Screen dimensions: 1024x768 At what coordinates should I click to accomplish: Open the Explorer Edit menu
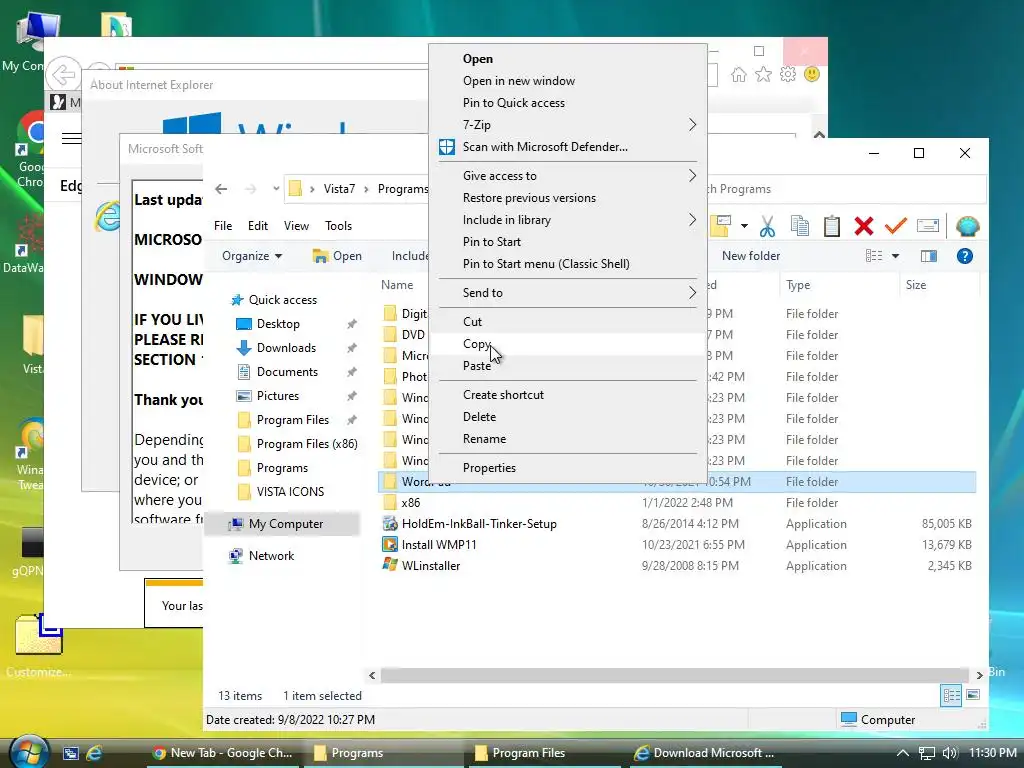pos(257,226)
